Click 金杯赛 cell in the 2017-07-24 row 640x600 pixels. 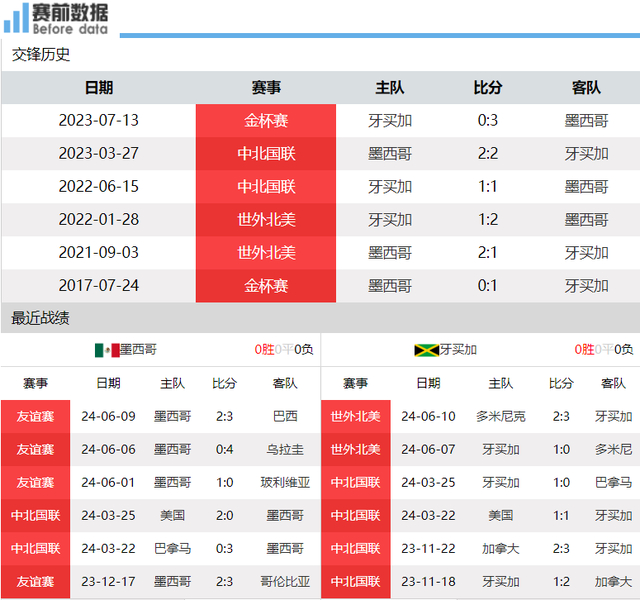[266, 286]
